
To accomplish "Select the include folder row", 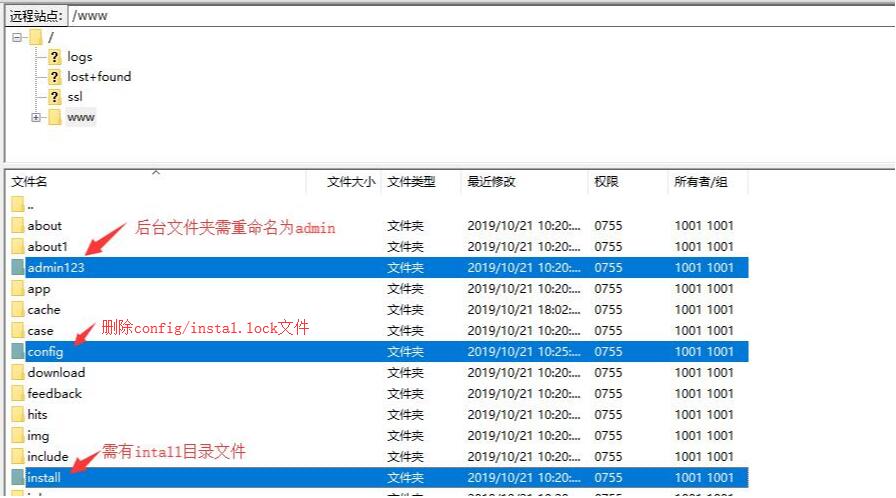I will tap(379, 457).
